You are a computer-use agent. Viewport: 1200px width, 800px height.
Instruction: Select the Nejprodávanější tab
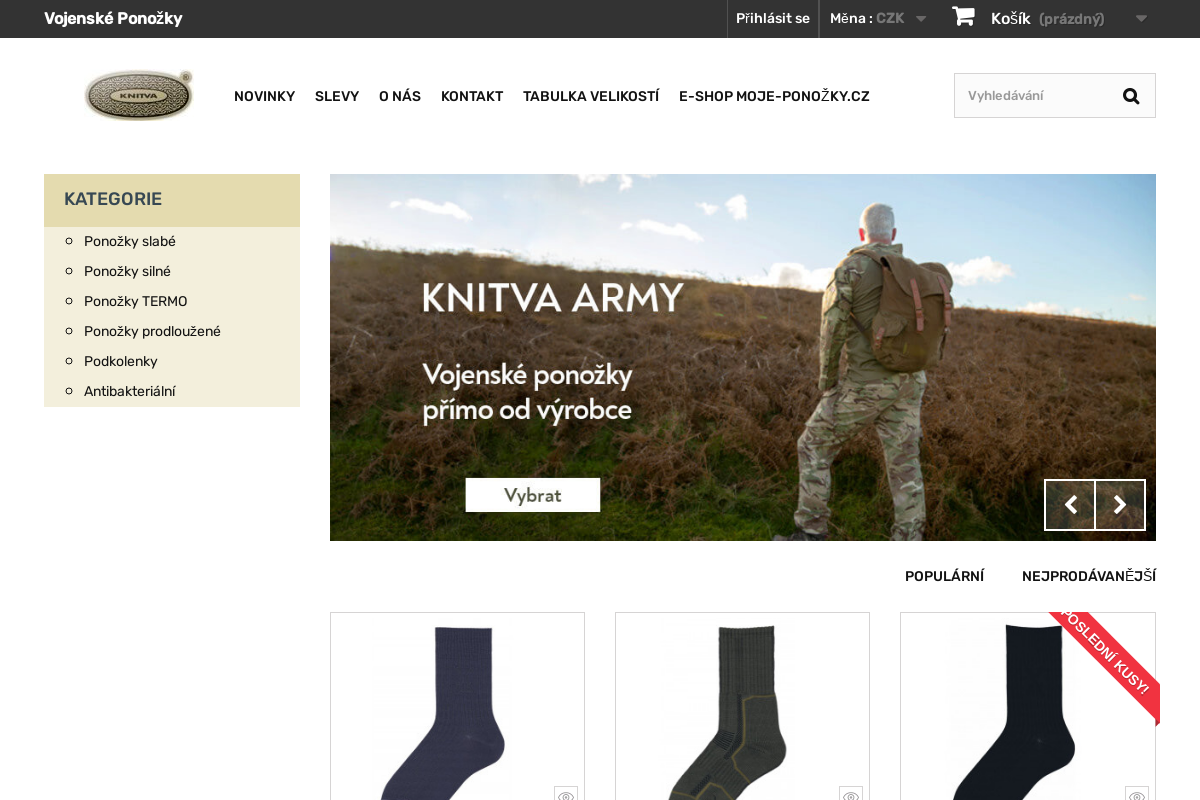coord(1088,576)
